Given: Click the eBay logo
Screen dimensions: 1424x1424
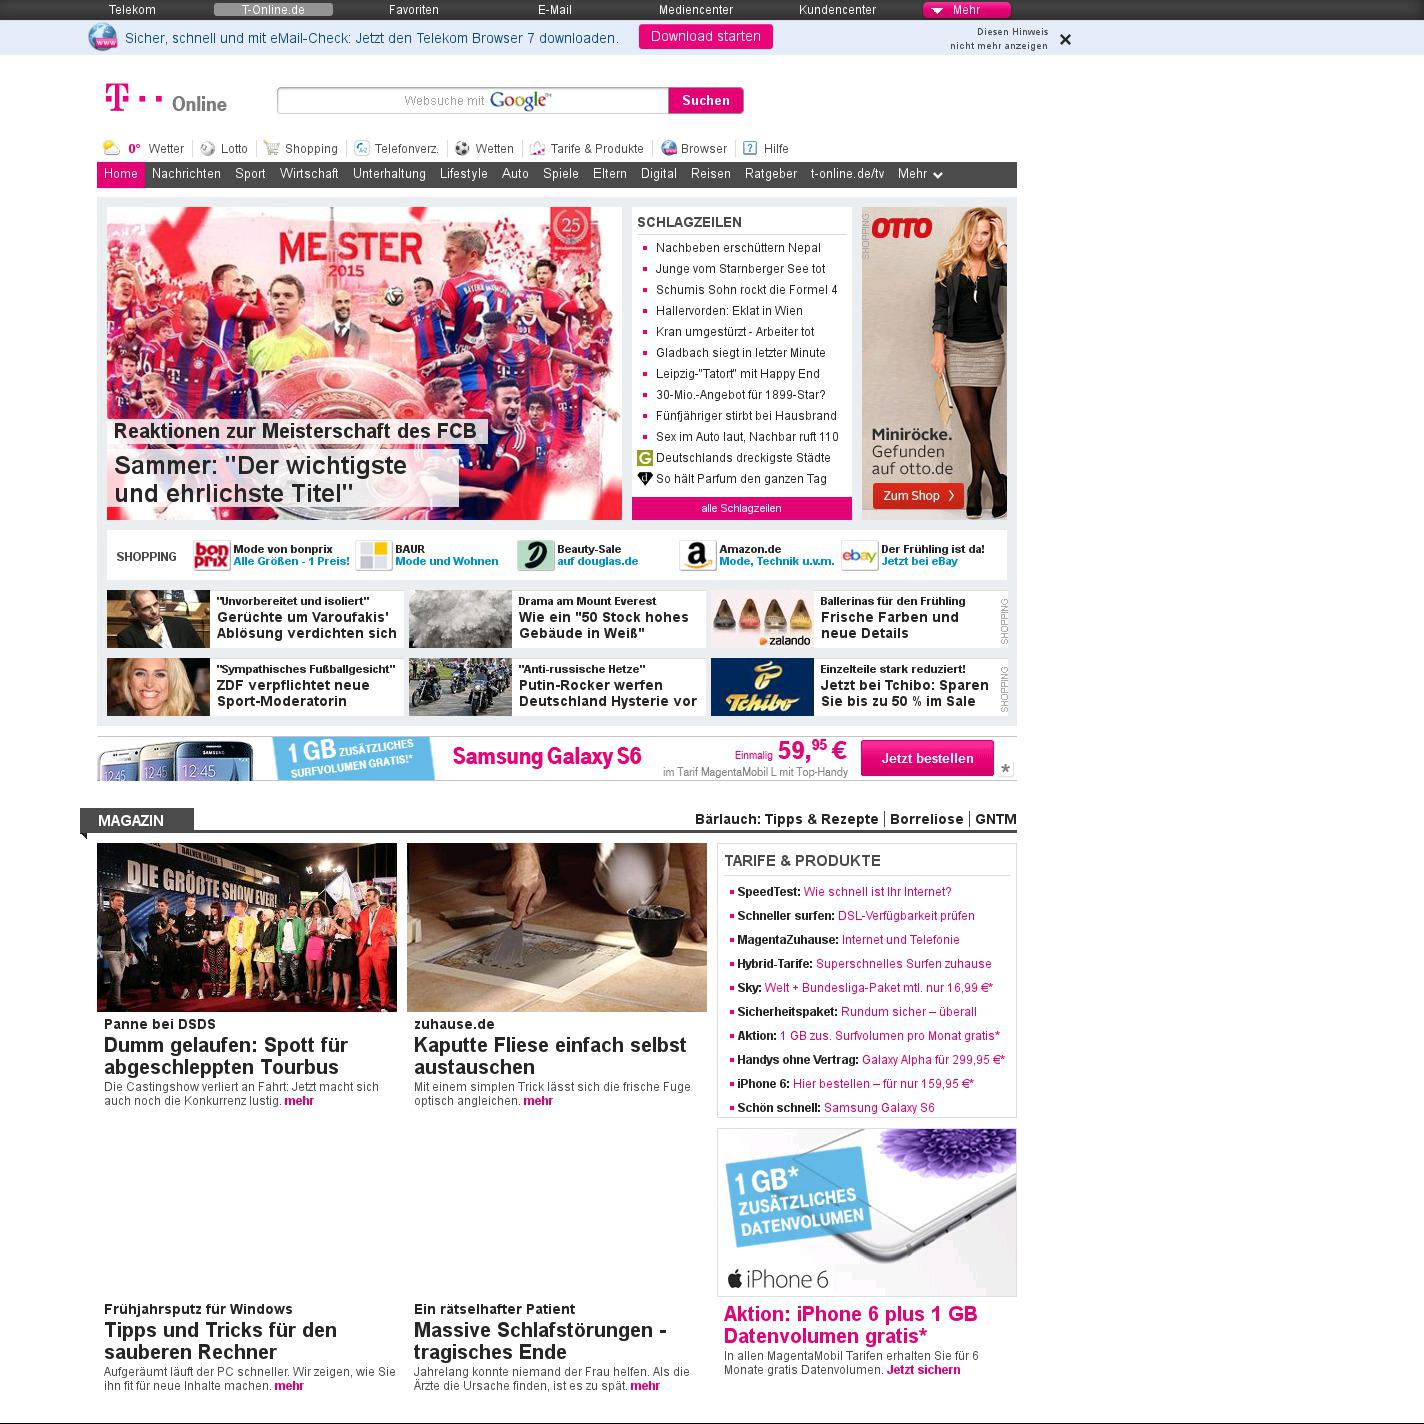Looking at the screenshot, I should click(860, 555).
